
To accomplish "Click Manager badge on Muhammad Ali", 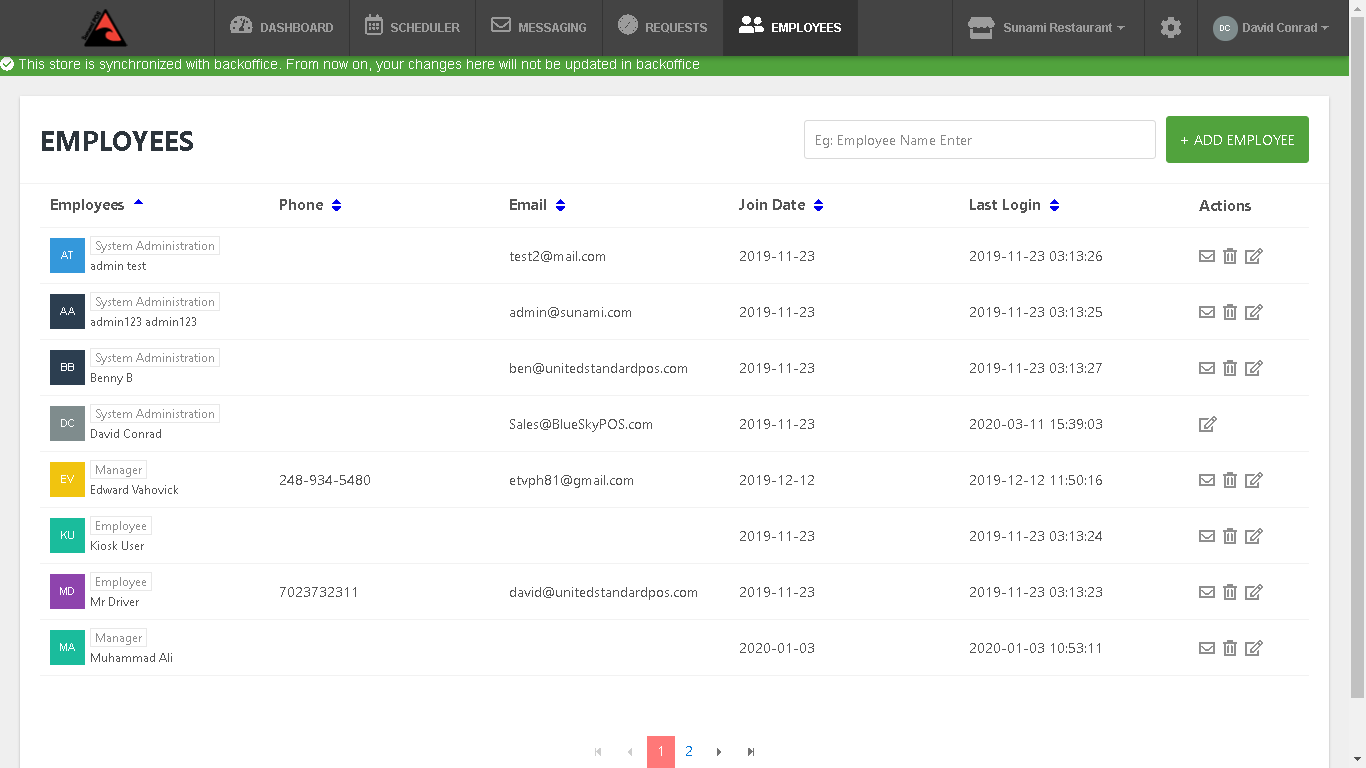I will 119,638.
